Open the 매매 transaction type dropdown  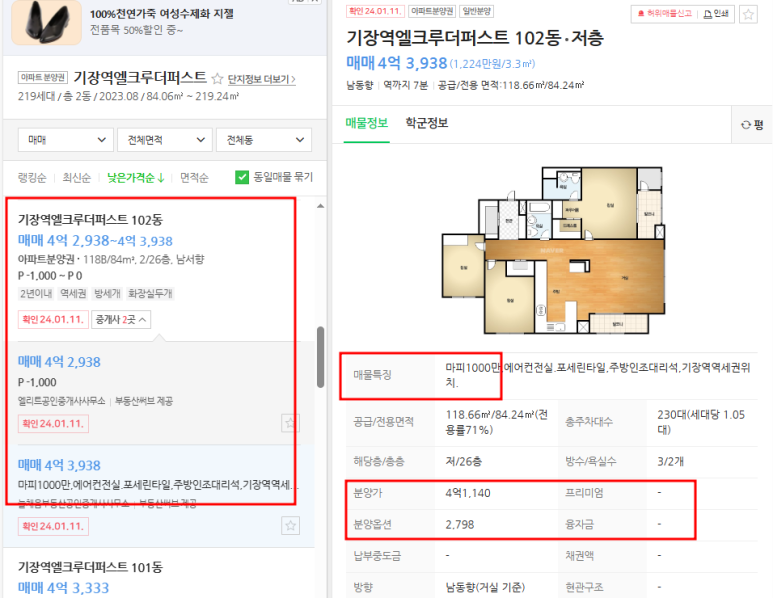point(66,140)
